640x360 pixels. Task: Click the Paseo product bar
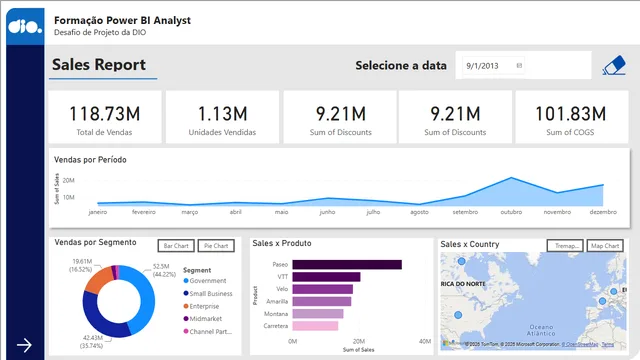(347, 264)
